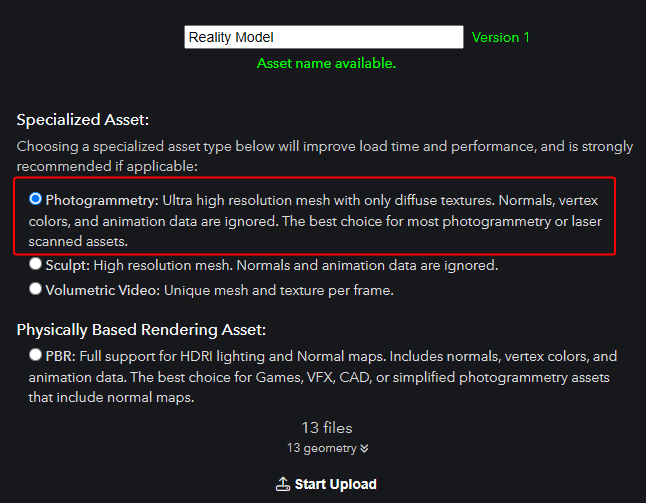Click the upload tray icon beside Start Upload

pyautogui.click(x=283, y=484)
